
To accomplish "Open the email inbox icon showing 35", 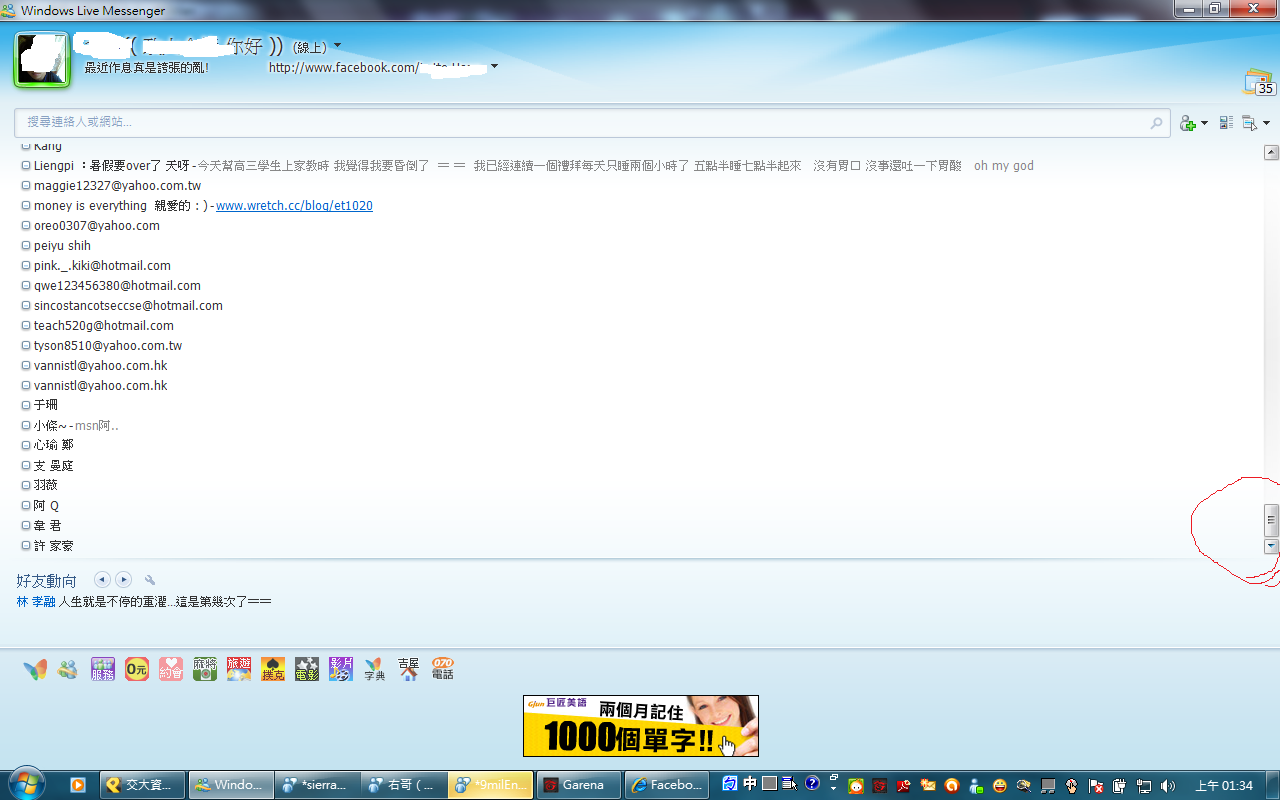I will (x=1258, y=82).
